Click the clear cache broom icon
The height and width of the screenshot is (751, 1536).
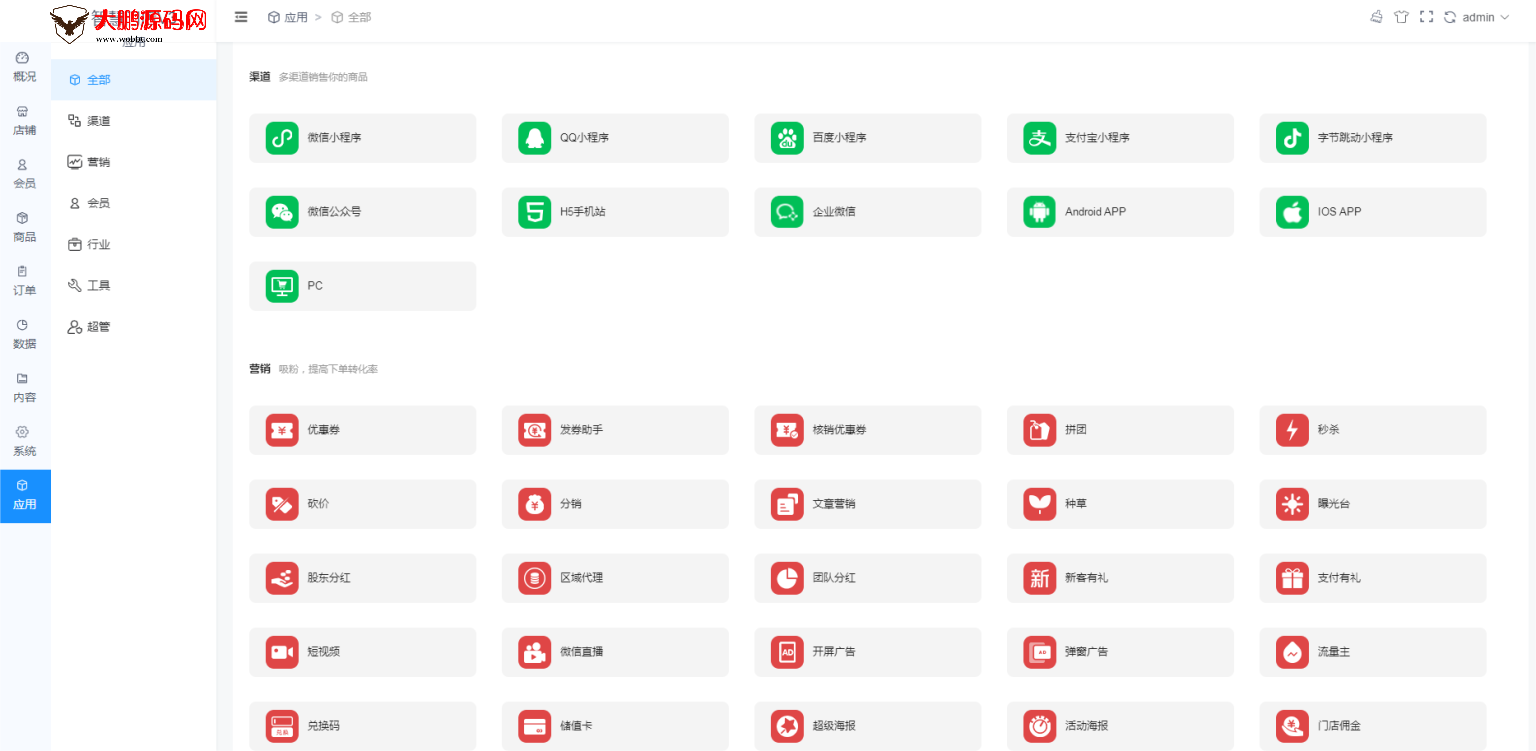tap(1377, 17)
